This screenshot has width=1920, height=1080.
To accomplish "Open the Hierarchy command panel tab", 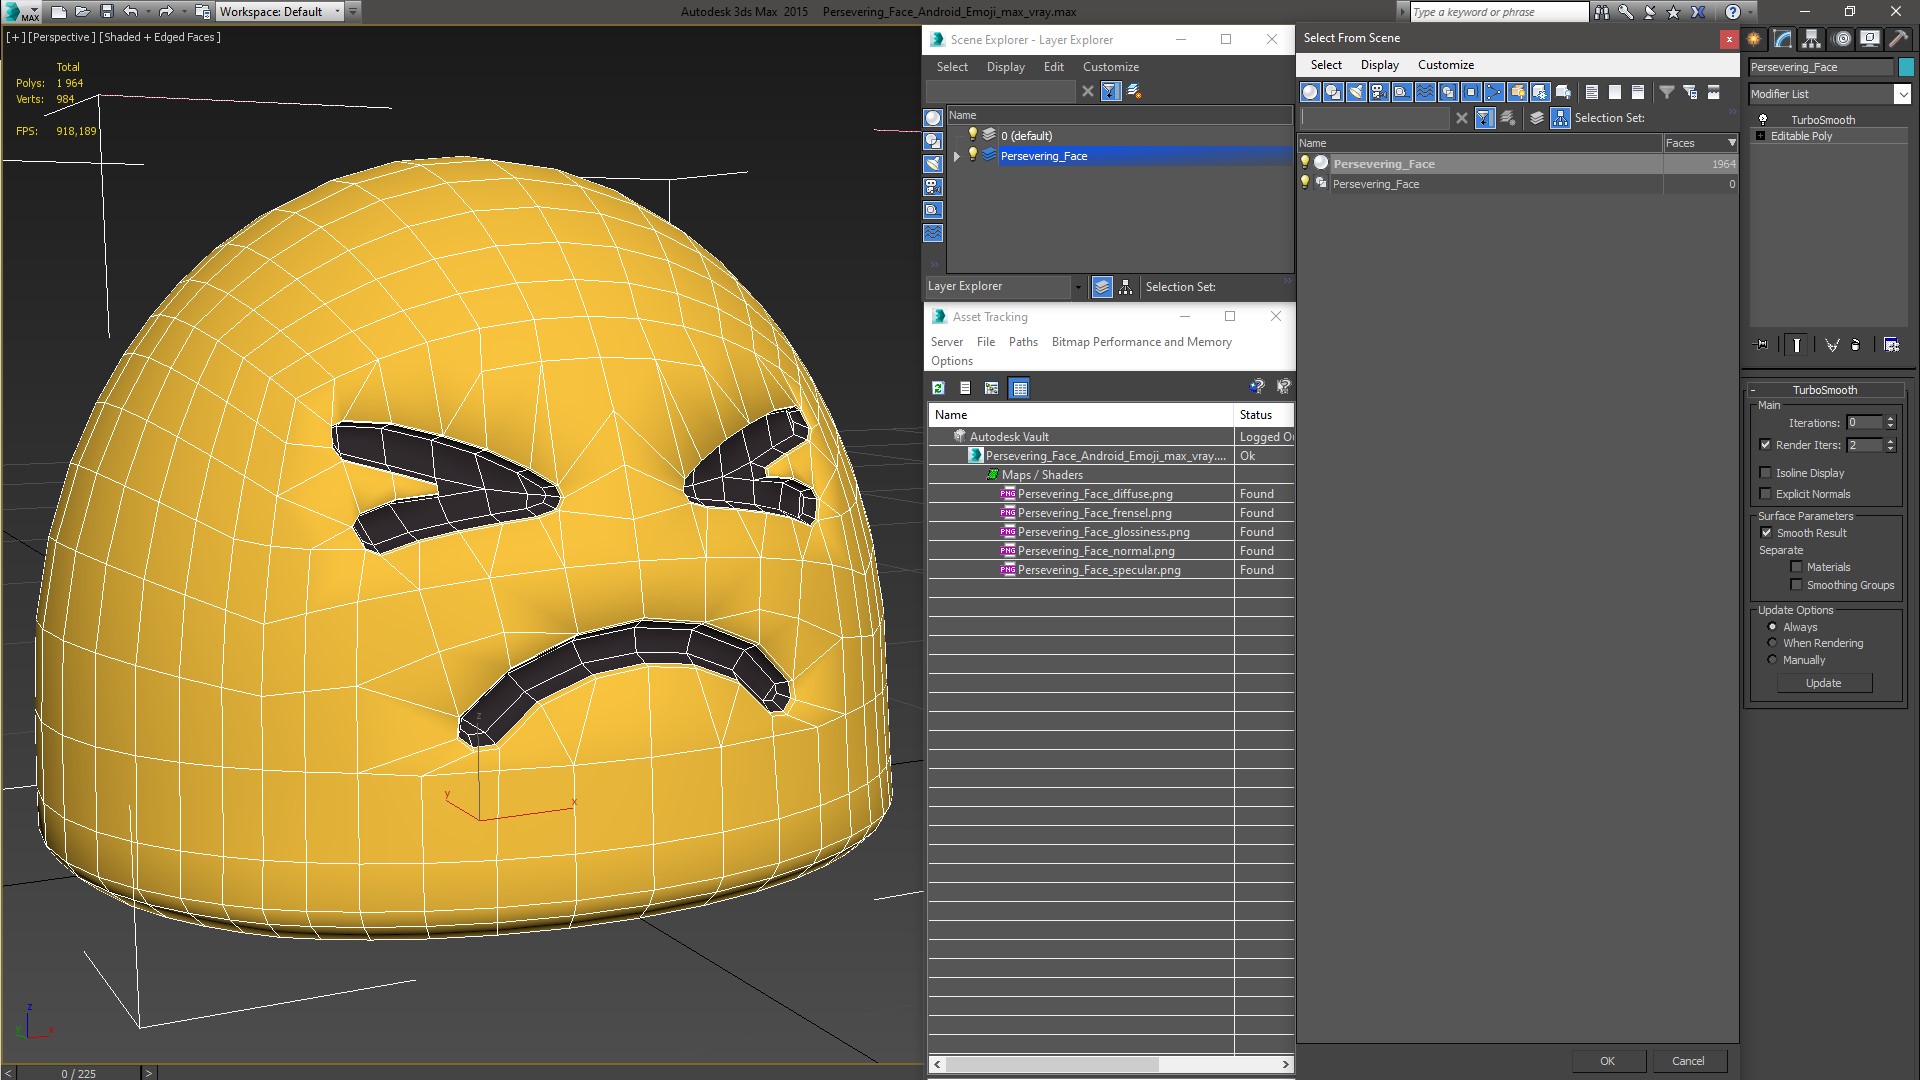I will coord(1812,39).
